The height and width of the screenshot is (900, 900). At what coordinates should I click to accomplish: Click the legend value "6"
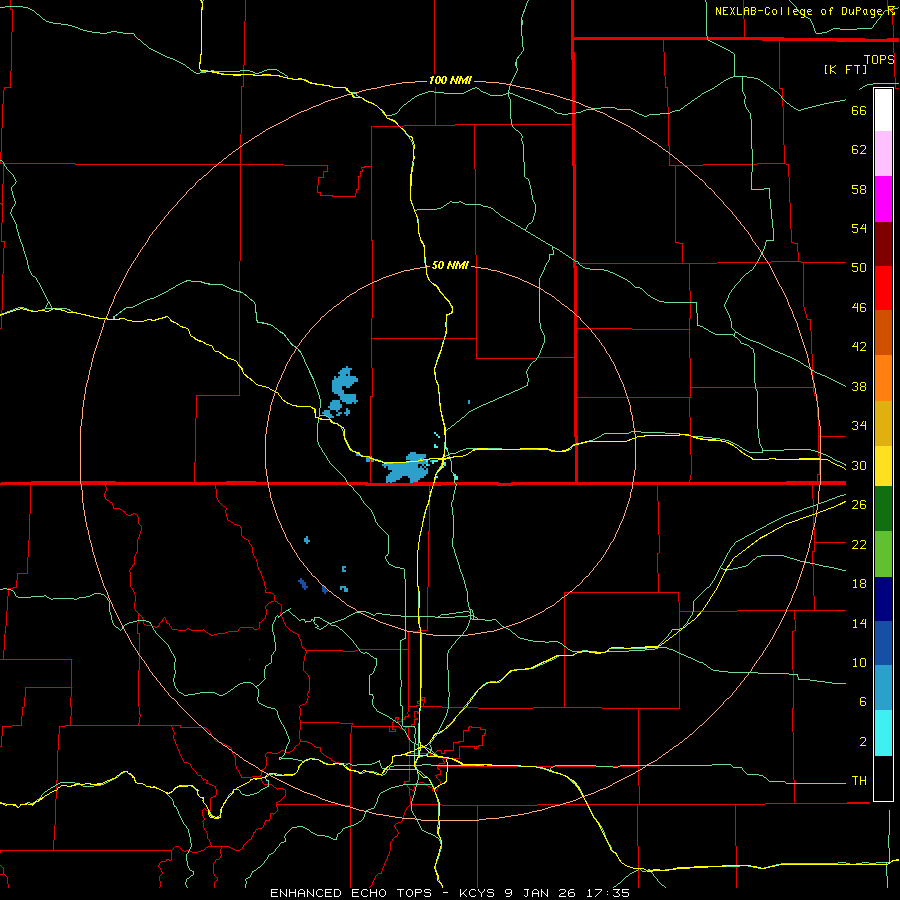click(x=862, y=701)
